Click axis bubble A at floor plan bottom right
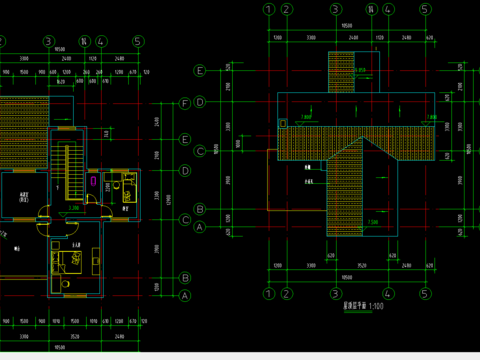The image size is (480, 360). pyautogui.click(x=185, y=296)
